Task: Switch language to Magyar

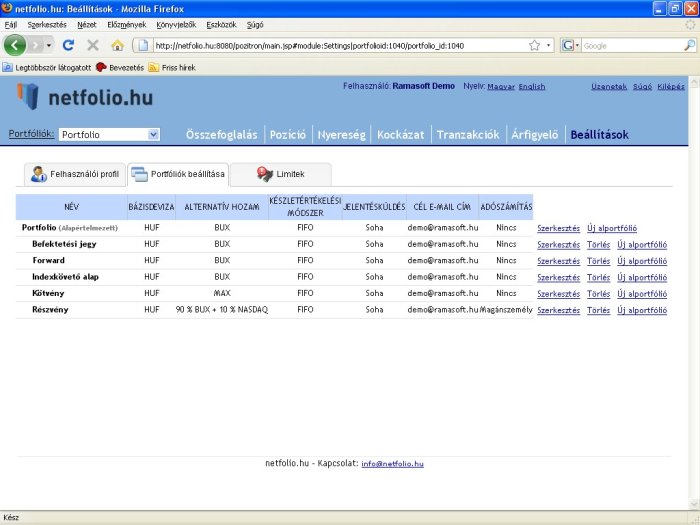Action: (501, 87)
